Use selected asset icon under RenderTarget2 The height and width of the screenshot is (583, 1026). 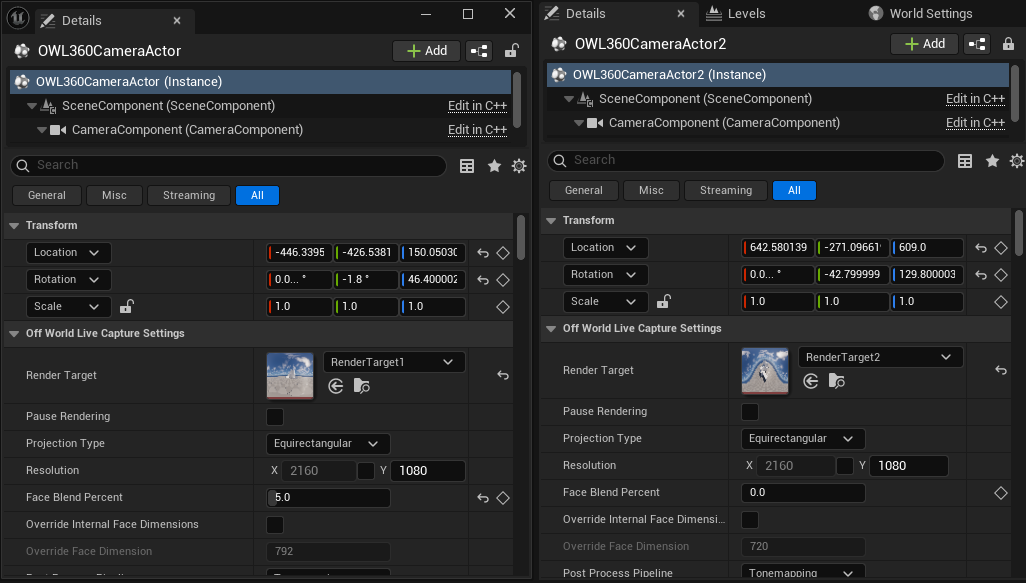(x=811, y=381)
